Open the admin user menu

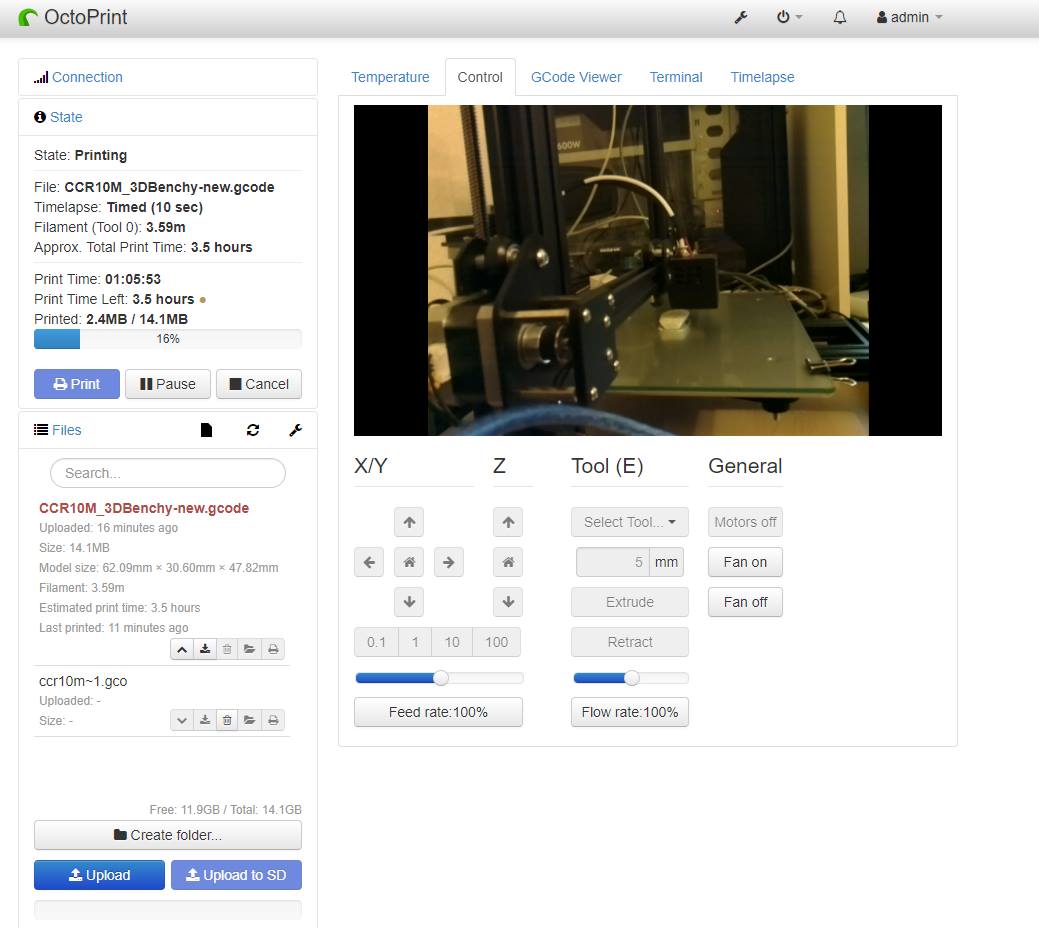point(907,17)
